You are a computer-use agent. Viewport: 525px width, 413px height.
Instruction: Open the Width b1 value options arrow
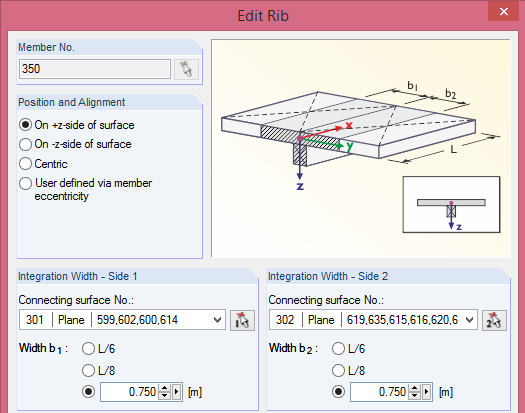[x=176, y=392]
